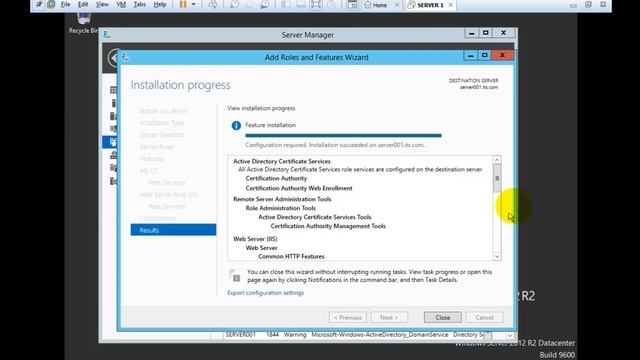Select the Web Server Role (IIS) step
Image resolution: width=640 pixels, height=360 pixels.
[x=169, y=195]
